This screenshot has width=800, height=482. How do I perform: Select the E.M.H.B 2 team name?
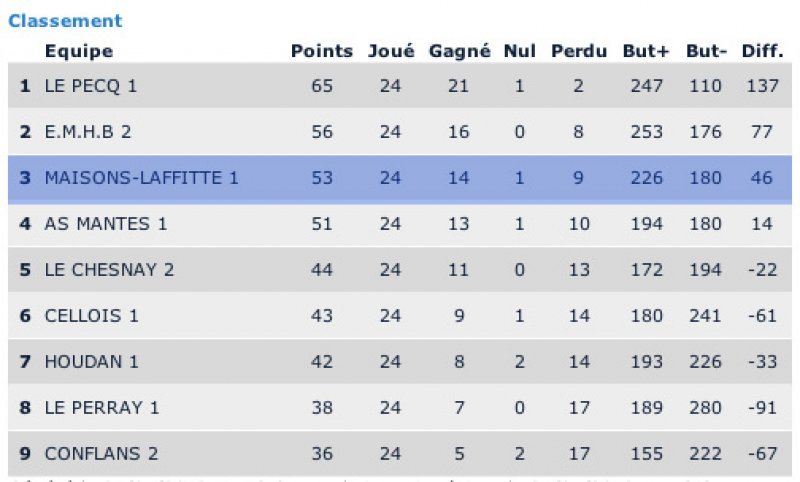point(88,132)
